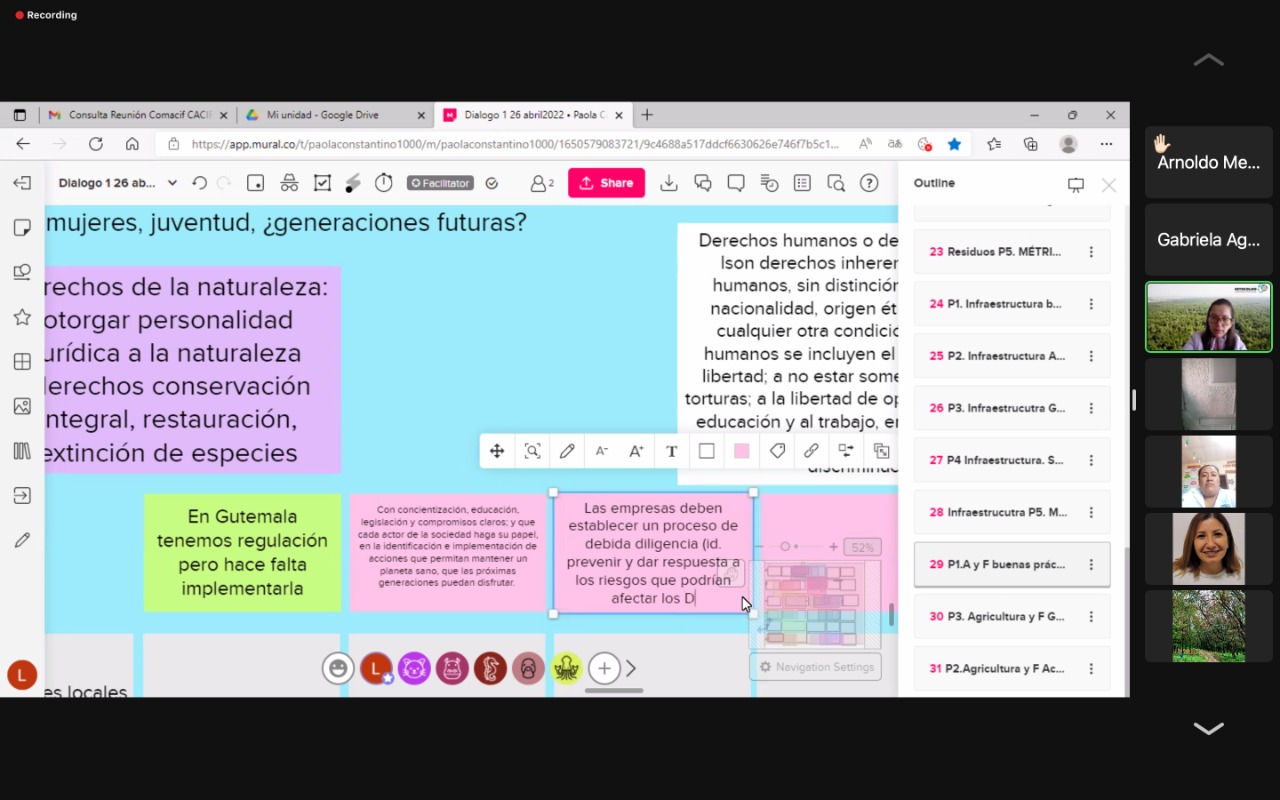The height and width of the screenshot is (800, 1280).
Task: Open the voting session tool
Action: point(322,183)
